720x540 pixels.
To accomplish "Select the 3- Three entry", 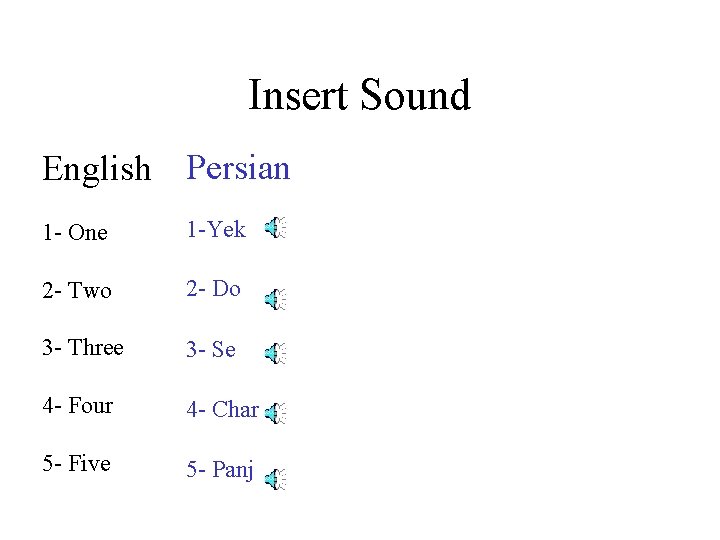I will (x=83, y=348).
